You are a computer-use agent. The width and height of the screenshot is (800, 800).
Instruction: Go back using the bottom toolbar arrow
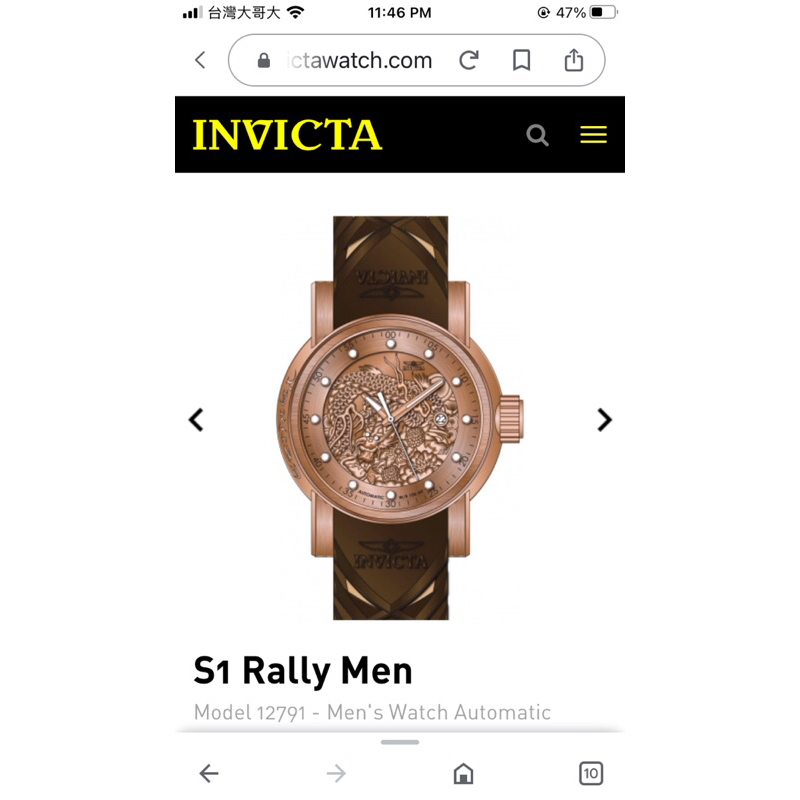click(x=209, y=773)
